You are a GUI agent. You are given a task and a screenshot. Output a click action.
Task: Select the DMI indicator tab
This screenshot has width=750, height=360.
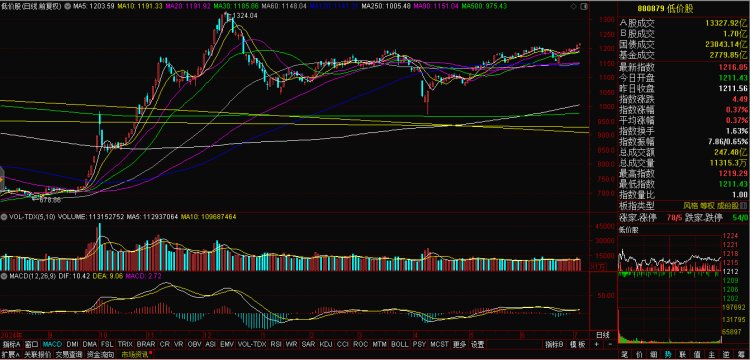coord(73,344)
